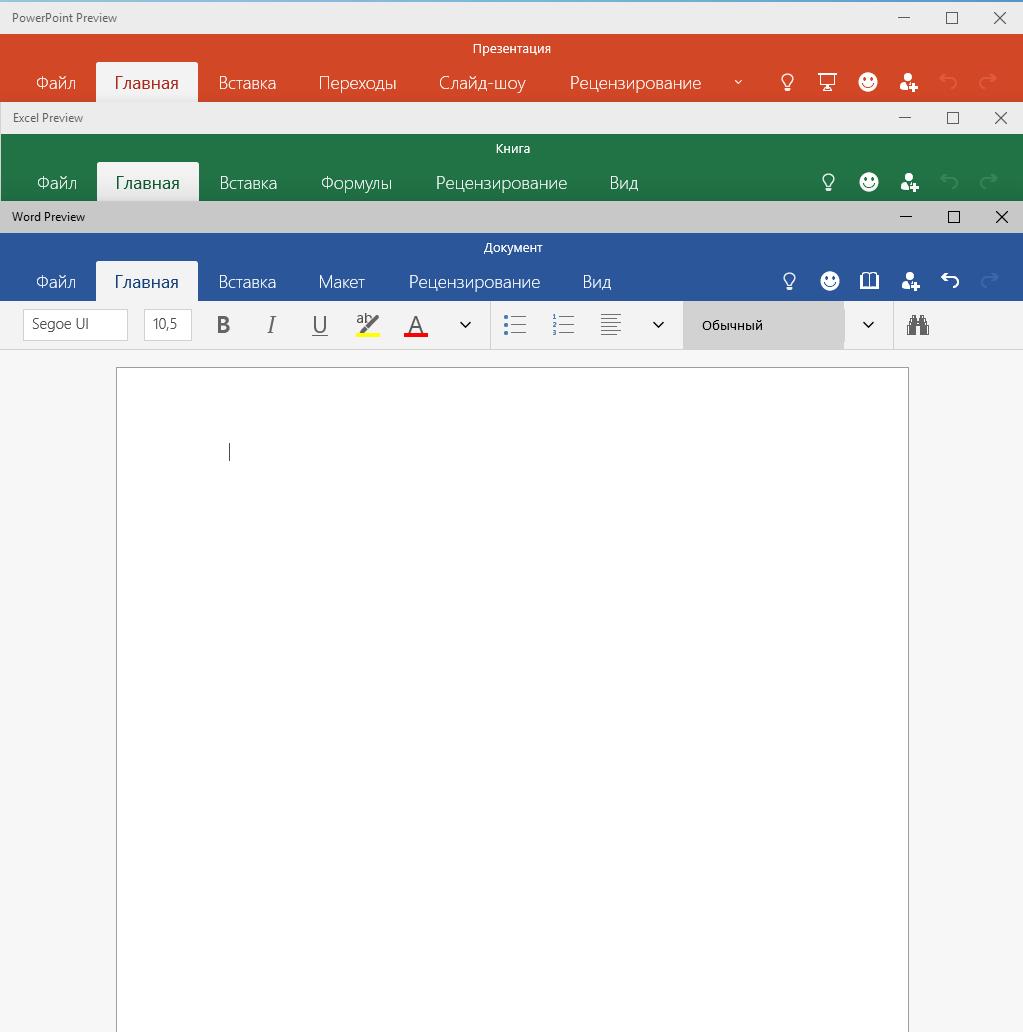Viewport: 1023px width, 1032px height.
Task: Share presentation via person-plus icon in PowerPoint
Action: pos(908,82)
